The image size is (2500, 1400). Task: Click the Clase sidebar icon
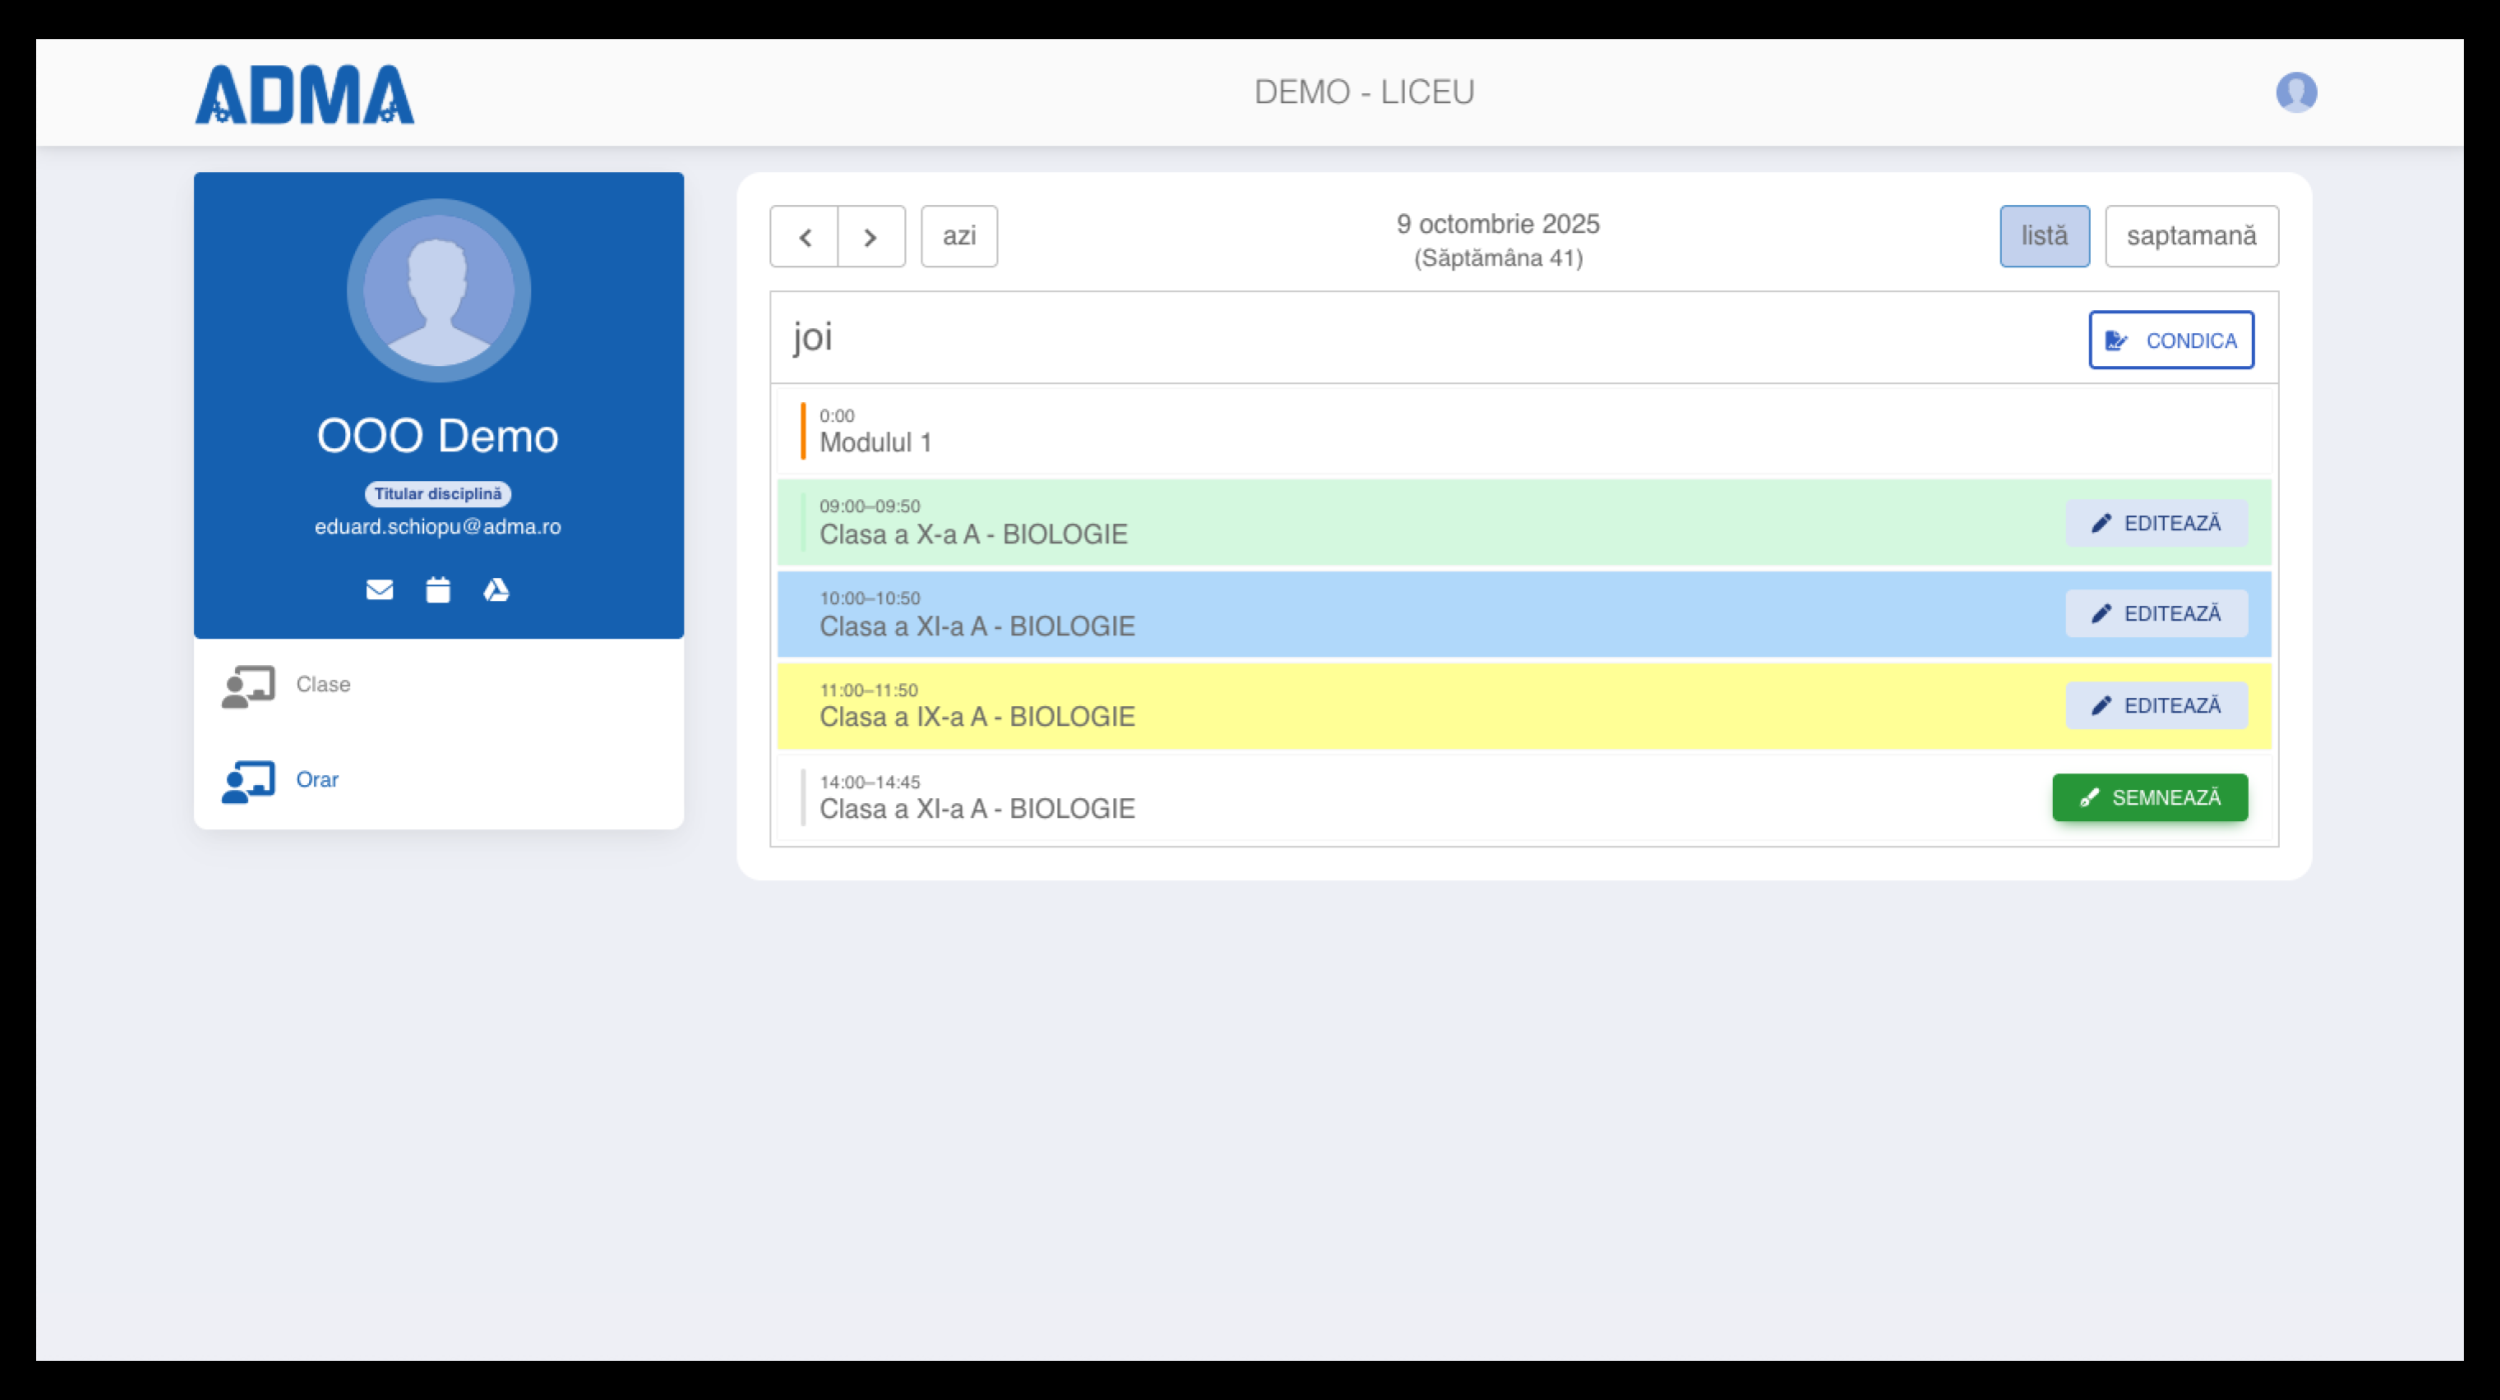click(248, 686)
